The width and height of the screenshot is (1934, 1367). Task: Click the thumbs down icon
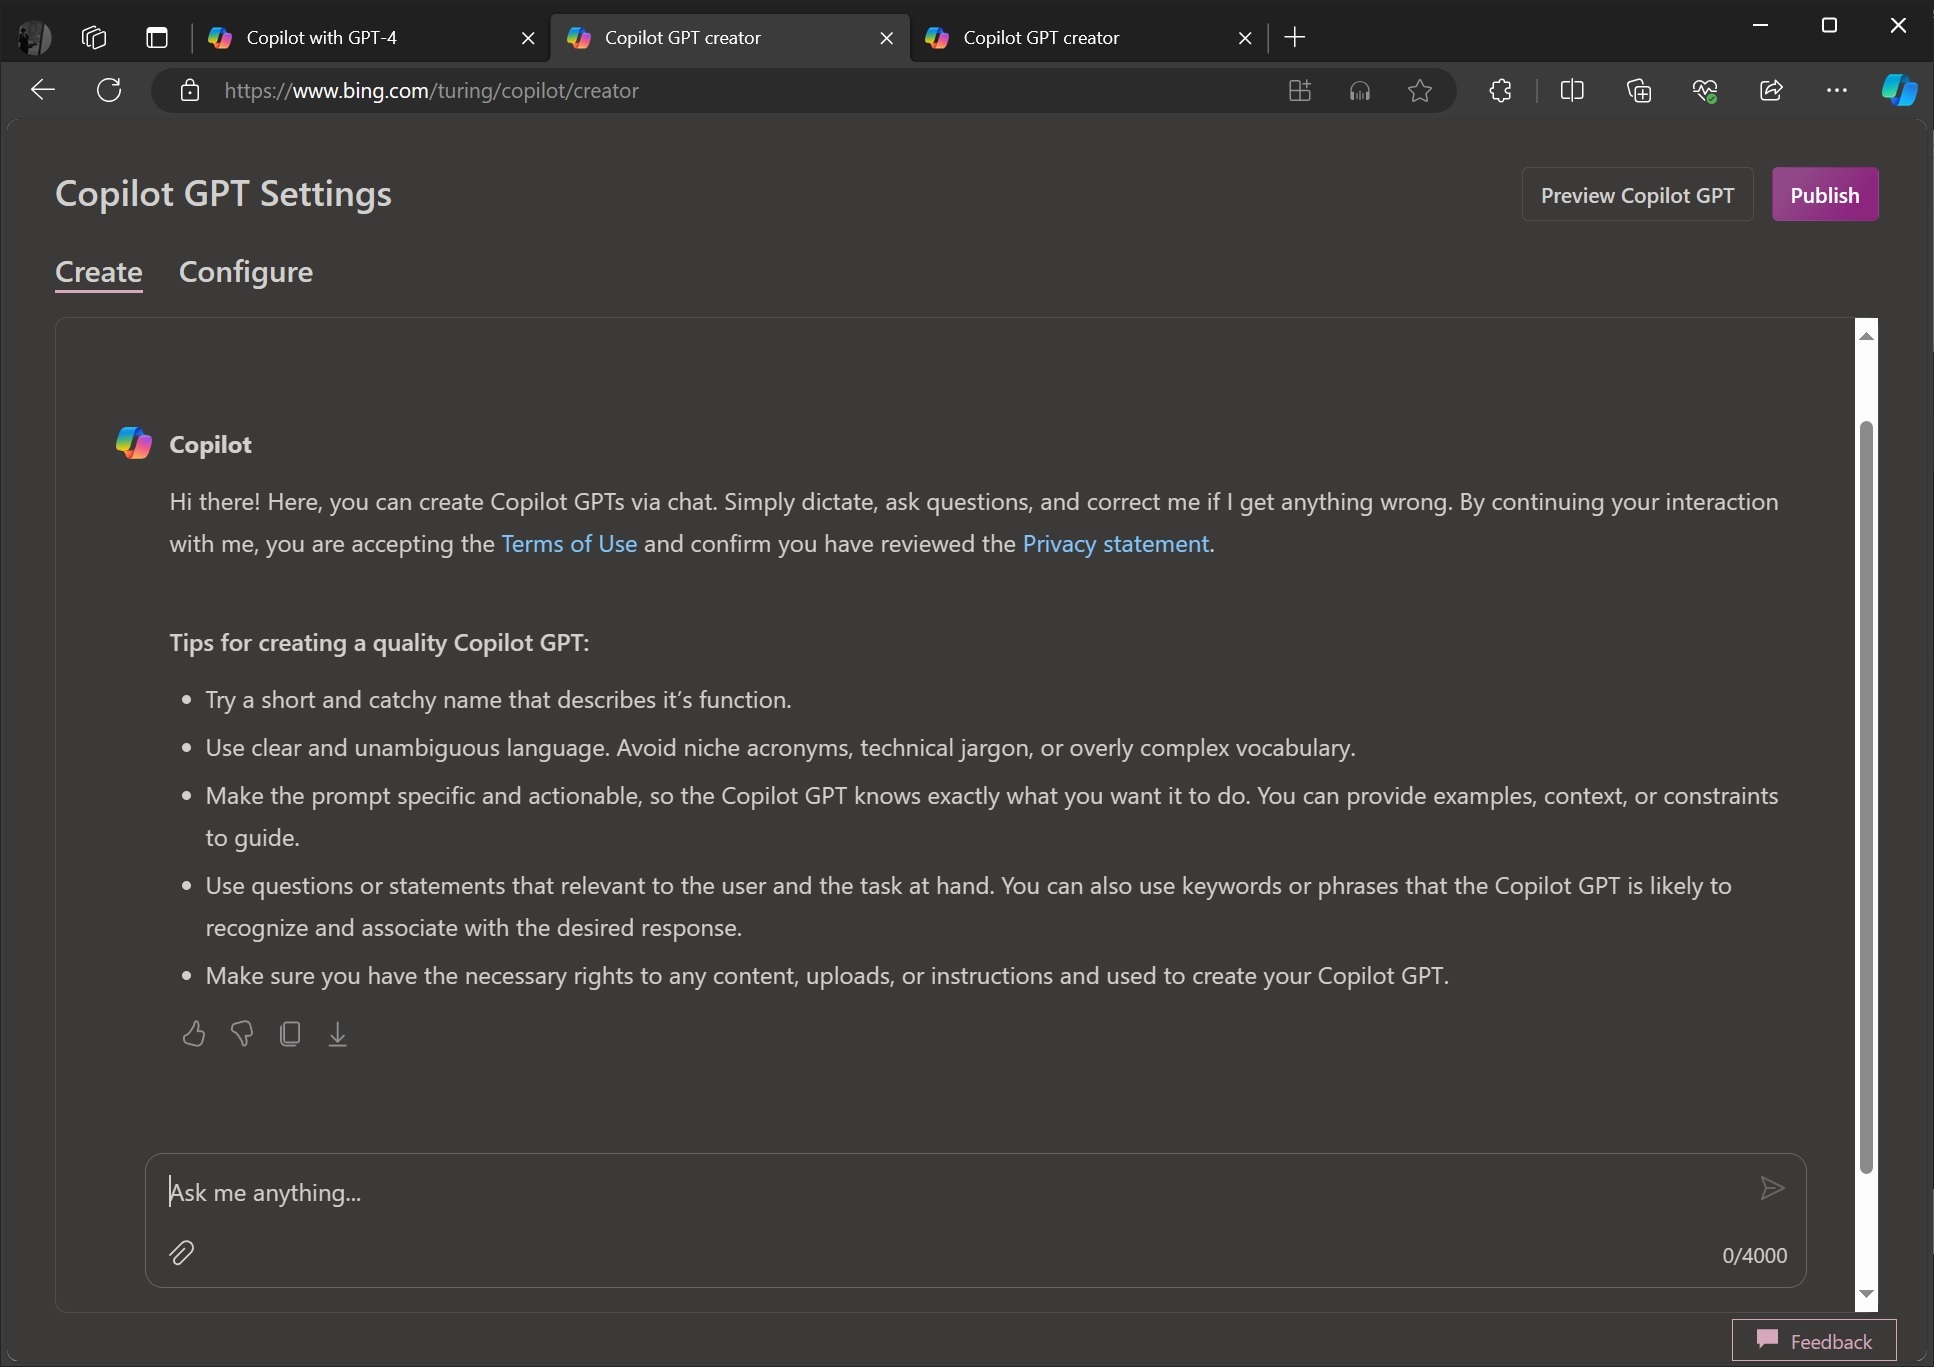[241, 1033]
